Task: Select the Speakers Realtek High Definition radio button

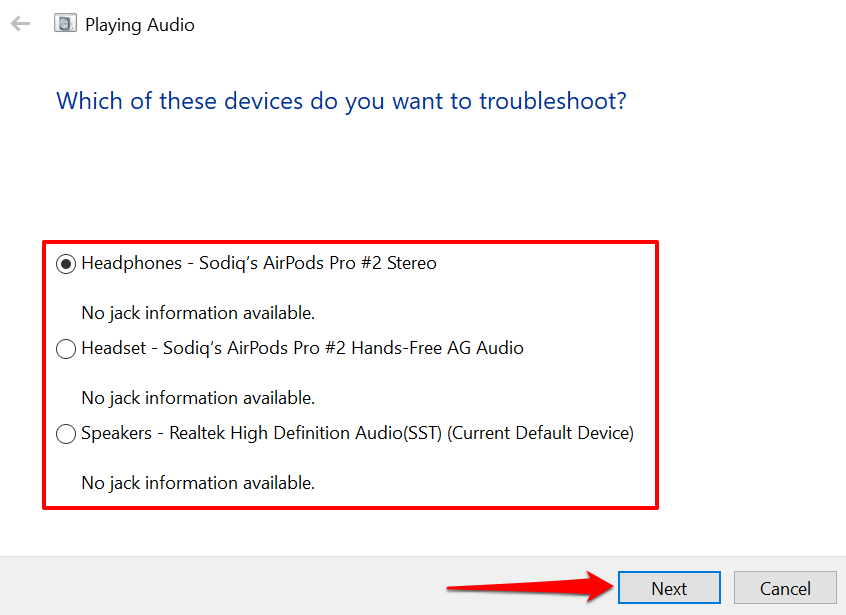Action: click(x=66, y=434)
